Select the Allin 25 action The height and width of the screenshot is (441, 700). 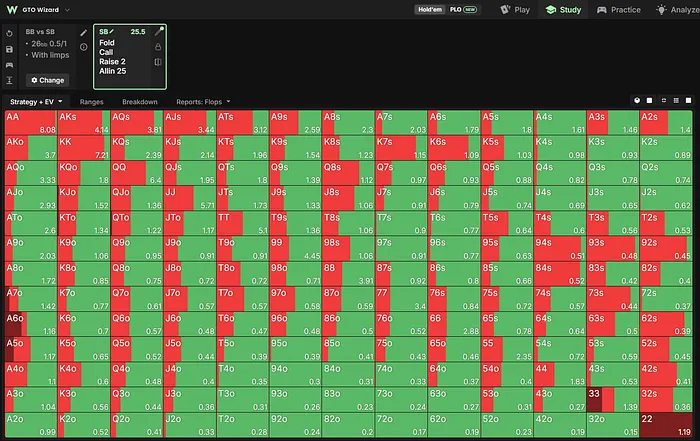tap(112, 71)
